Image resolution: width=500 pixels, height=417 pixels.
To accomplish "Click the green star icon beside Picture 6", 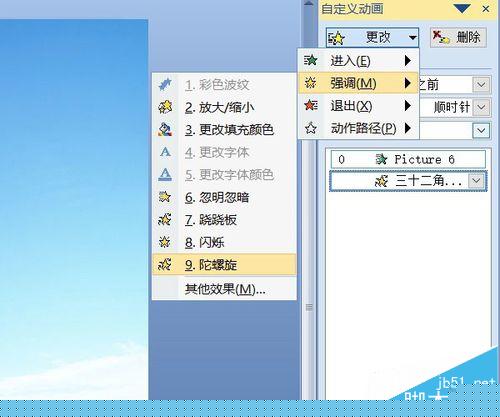I will click(381, 159).
